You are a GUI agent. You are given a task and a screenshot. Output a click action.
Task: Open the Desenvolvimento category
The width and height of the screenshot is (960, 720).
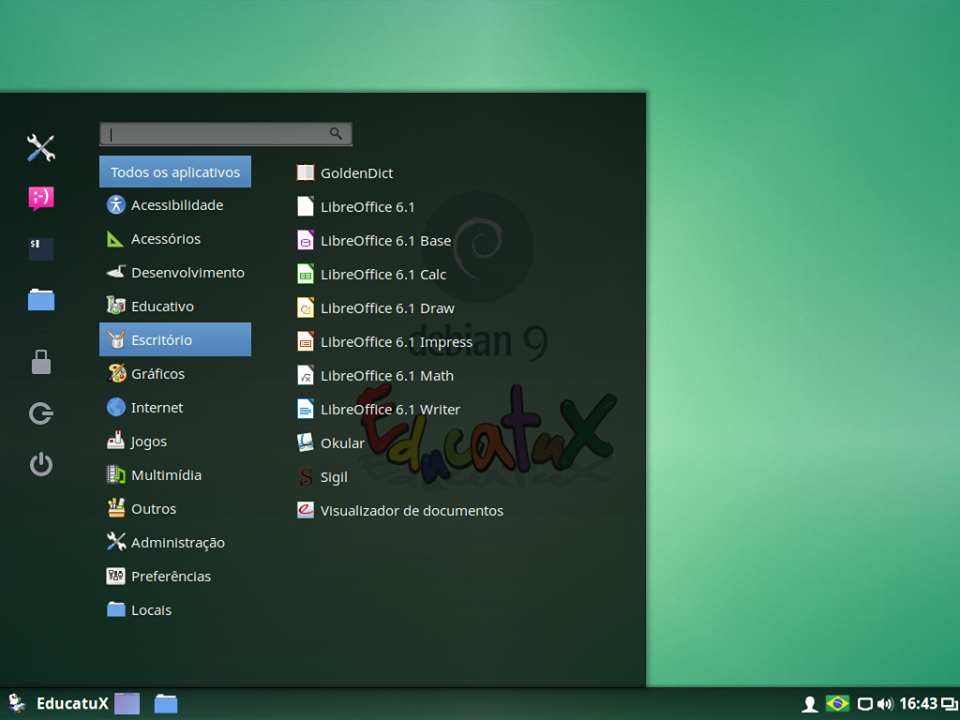coord(175,272)
